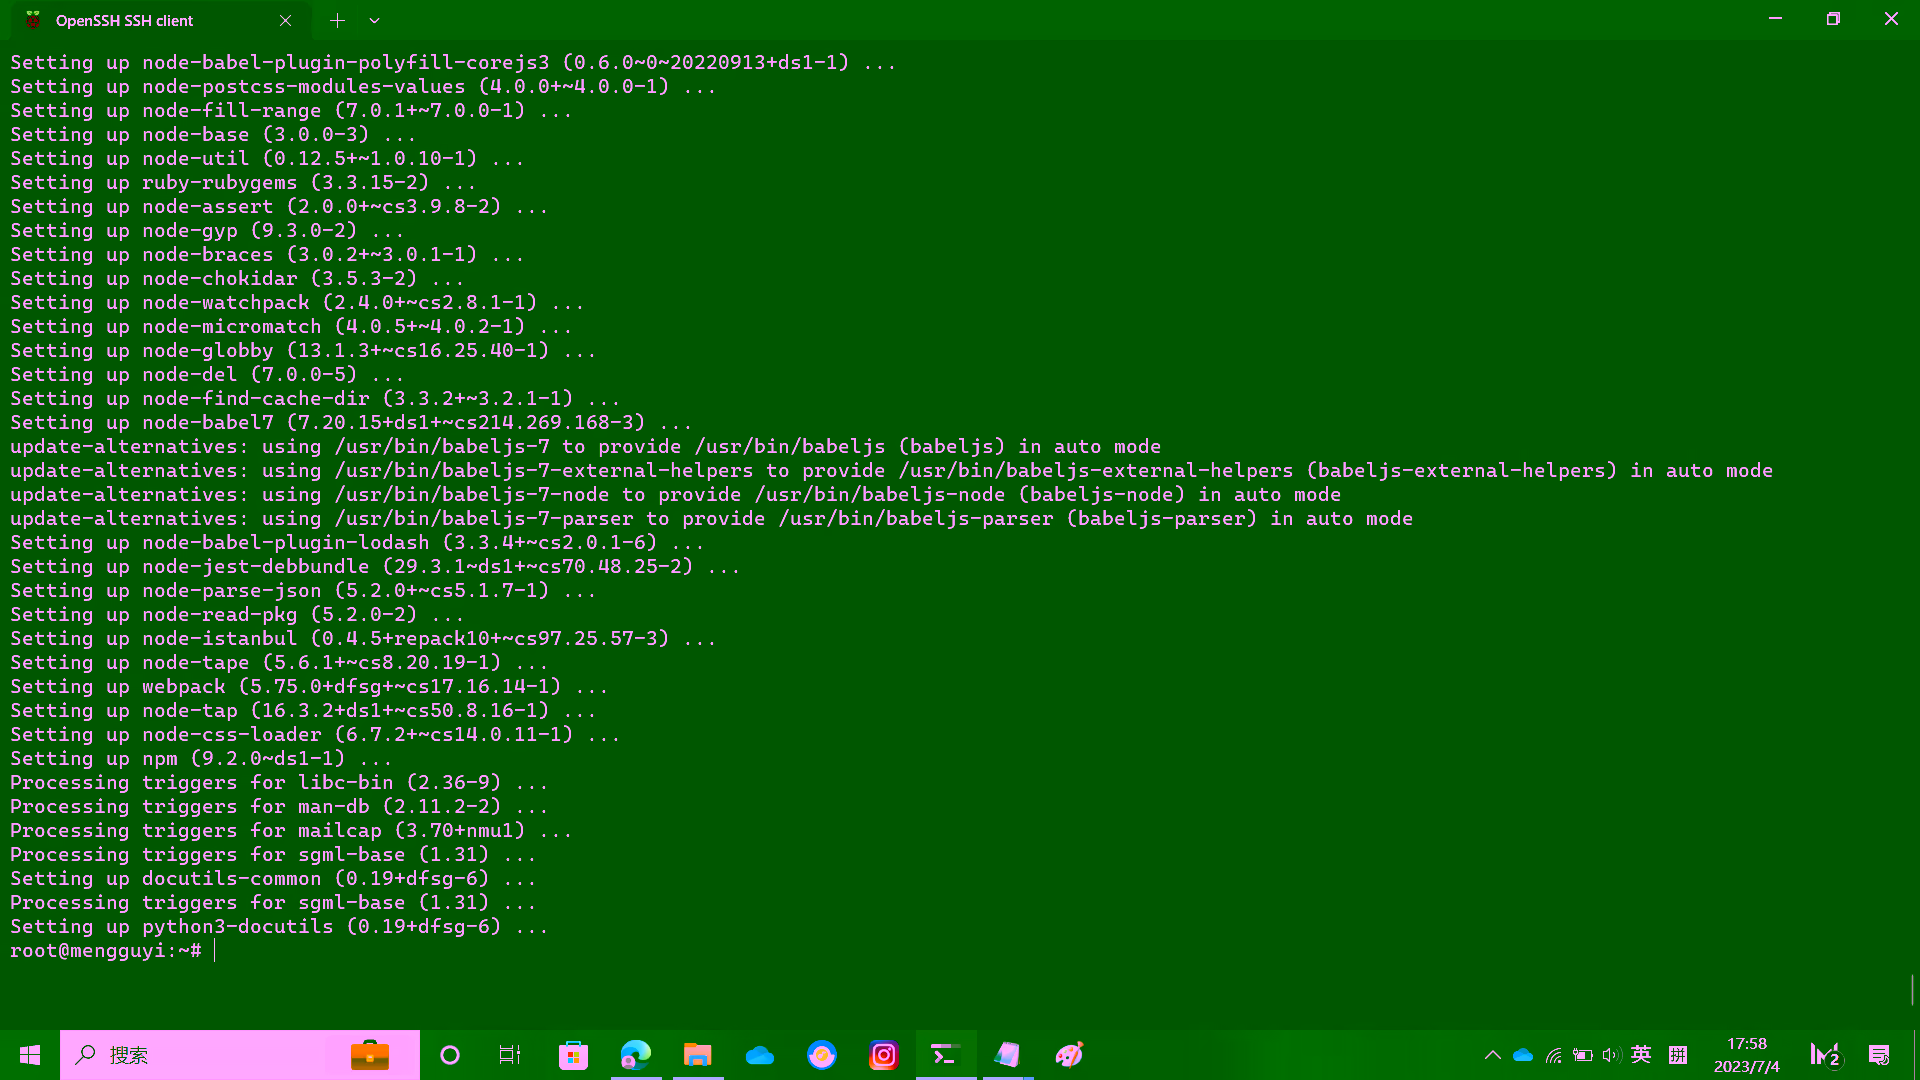Open the Paint palette app icon

pos(1069,1055)
